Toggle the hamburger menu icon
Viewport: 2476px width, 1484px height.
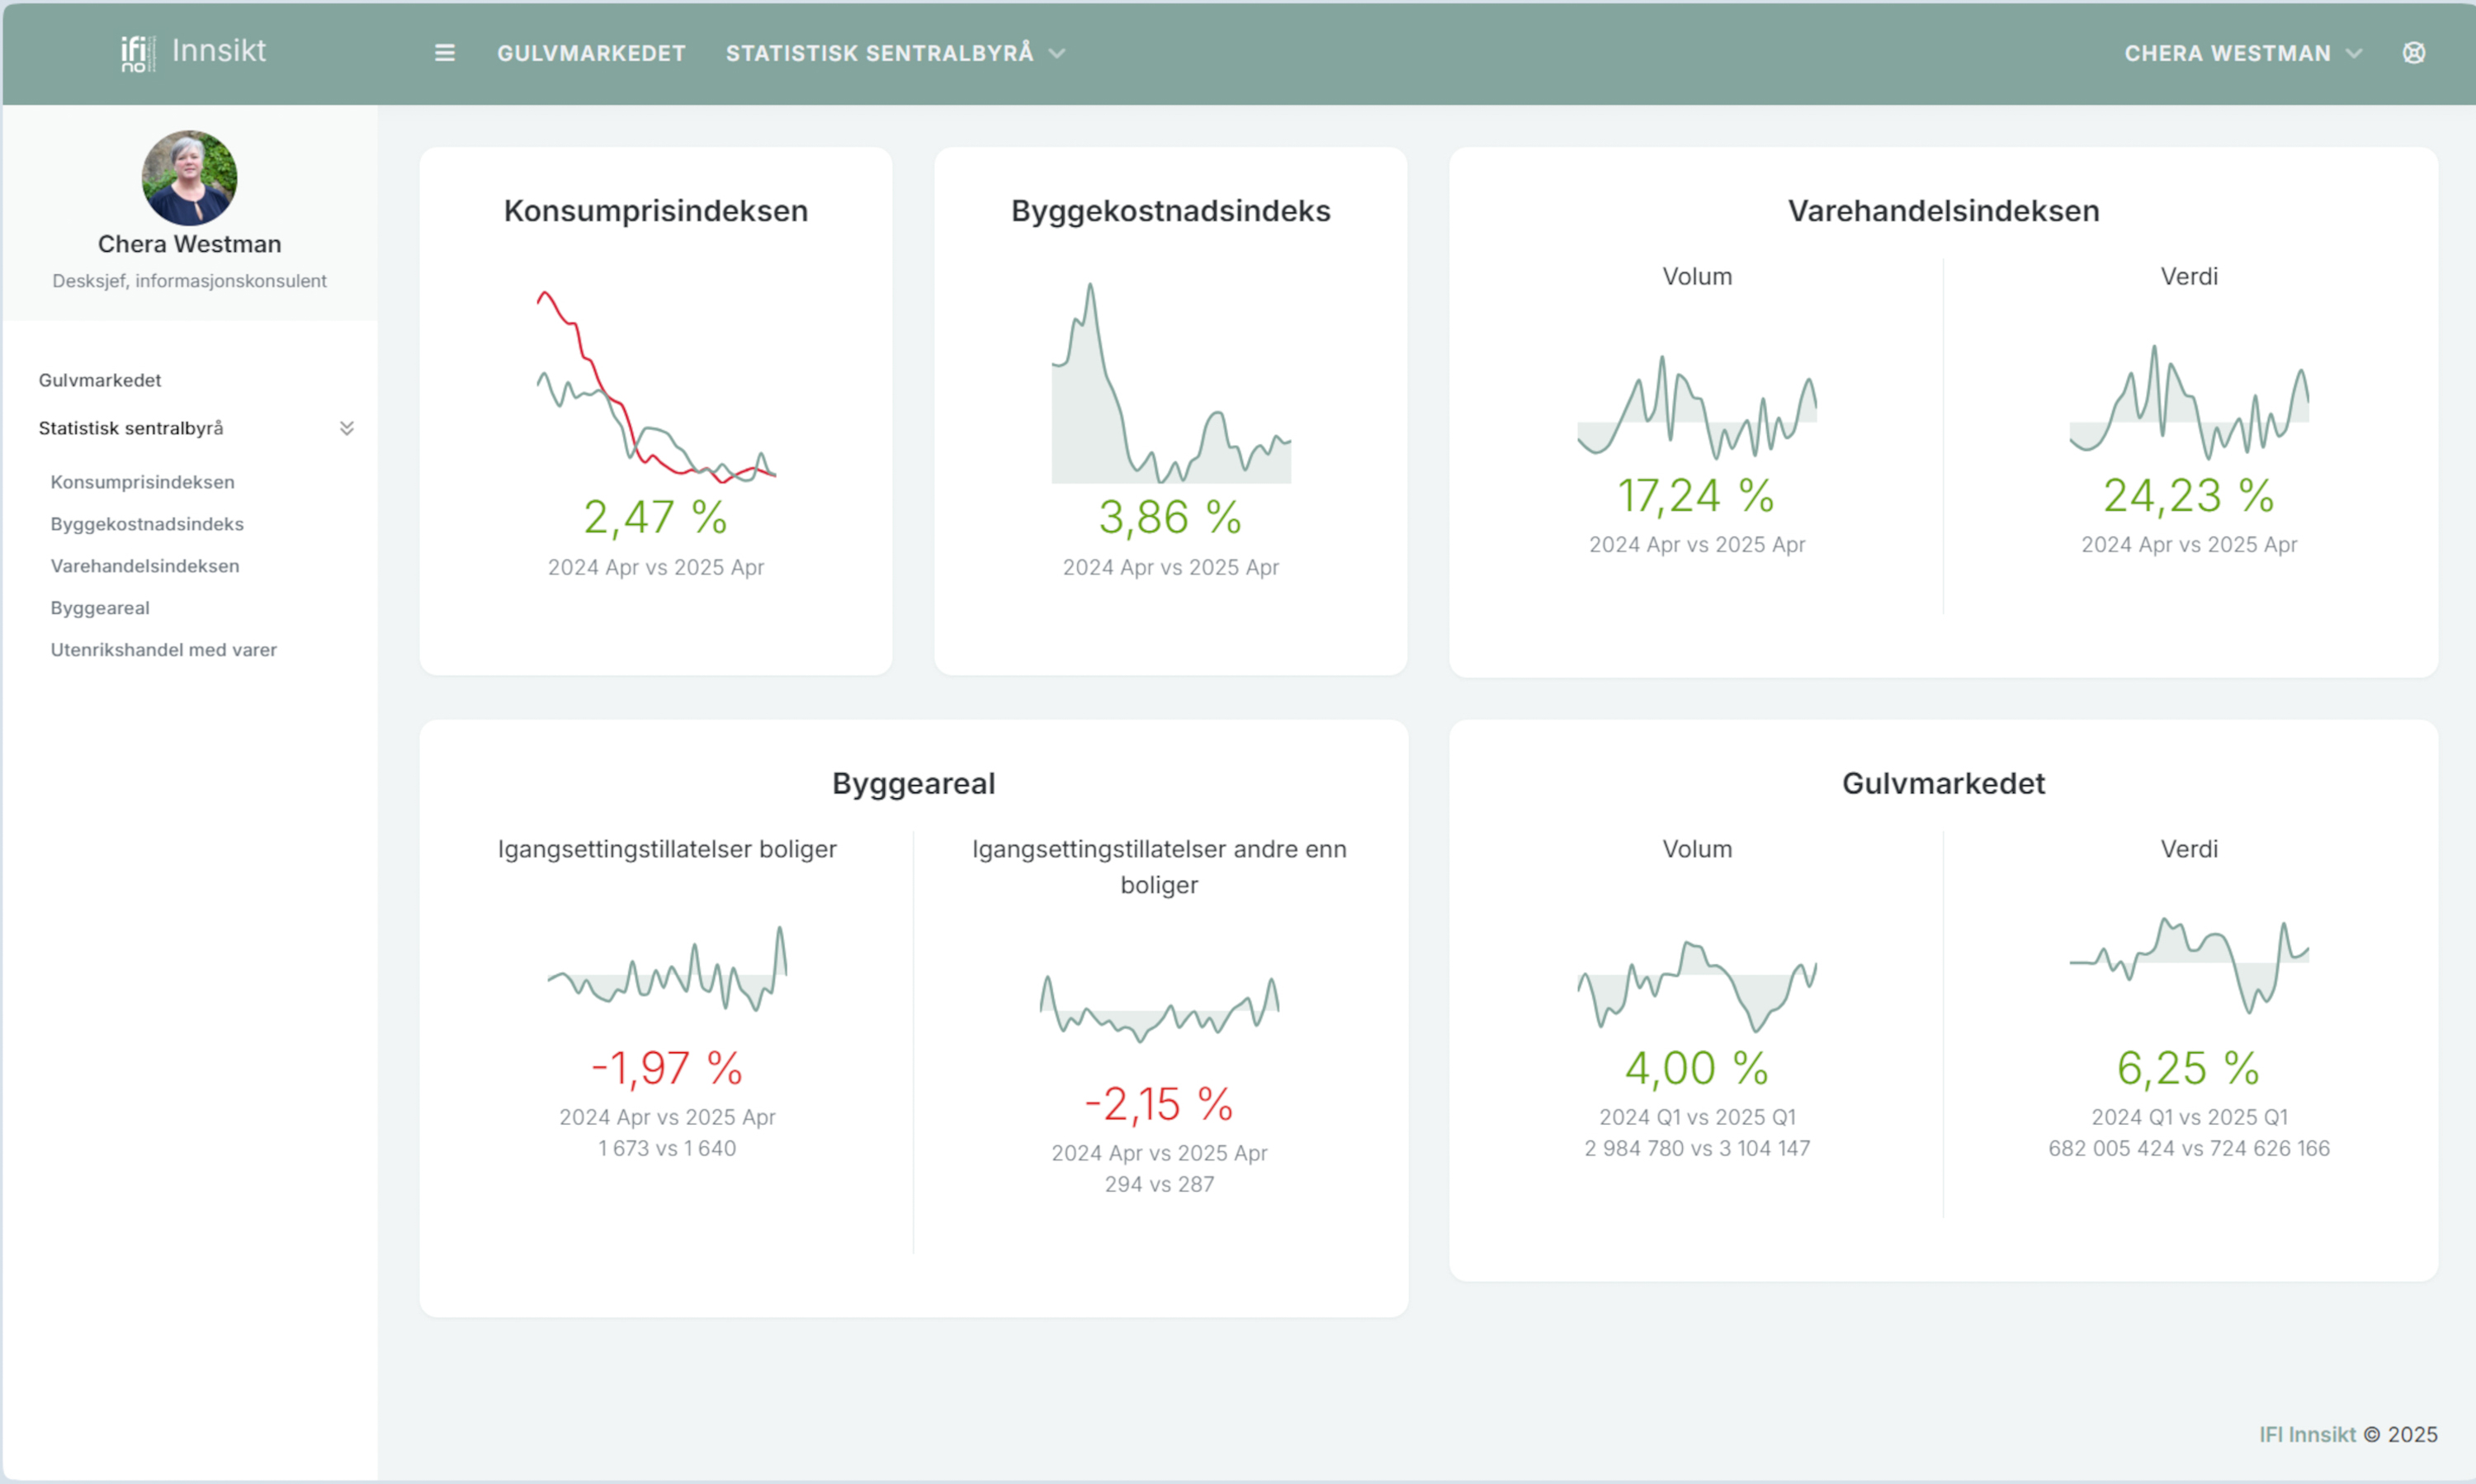445,53
